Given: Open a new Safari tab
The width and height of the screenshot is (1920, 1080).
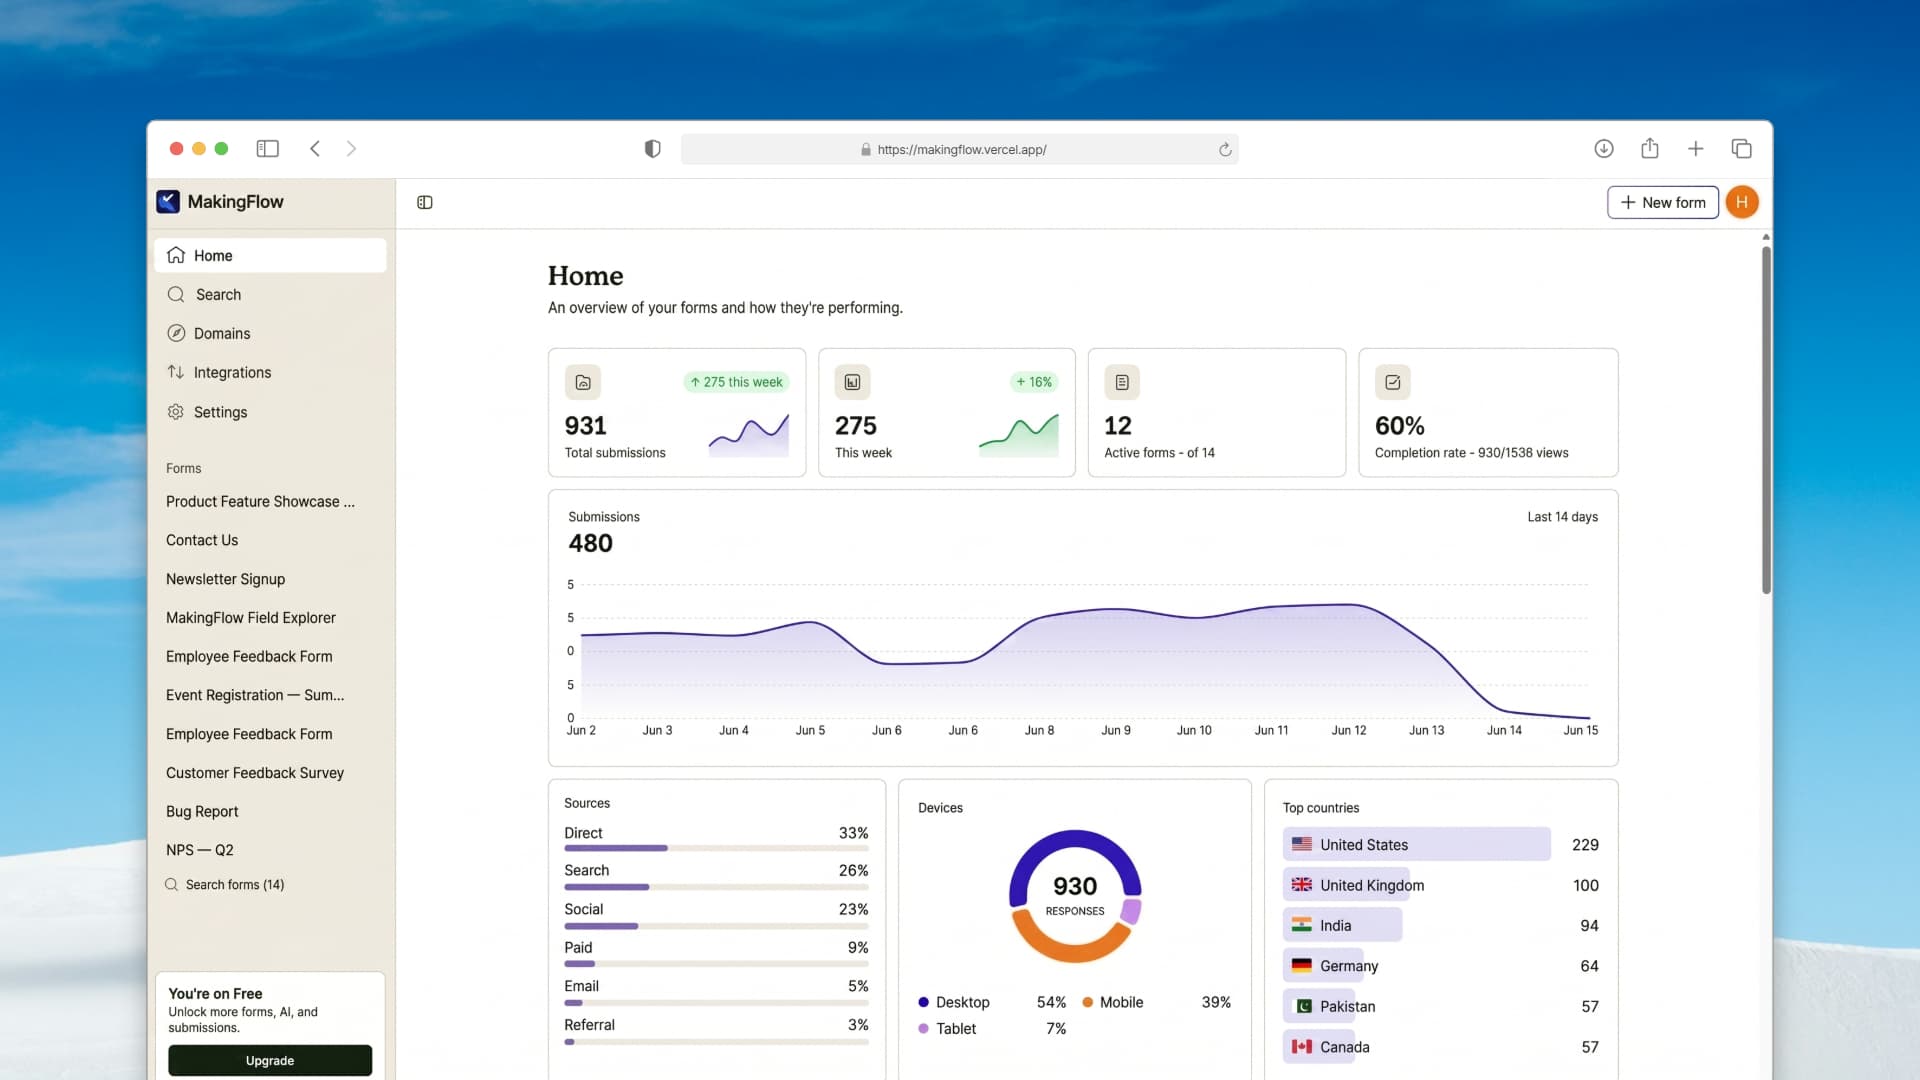Looking at the screenshot, I should [x=1696, y=149].
